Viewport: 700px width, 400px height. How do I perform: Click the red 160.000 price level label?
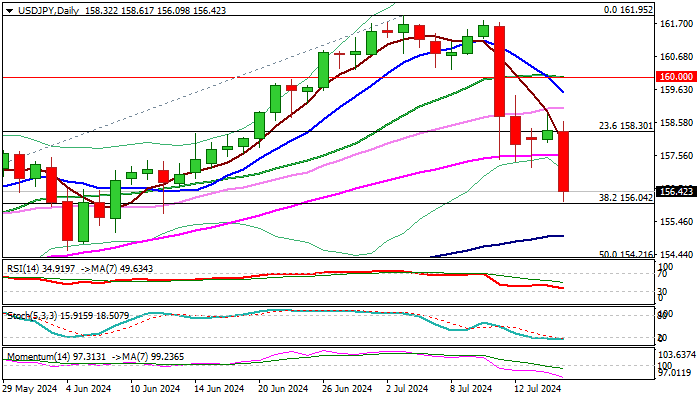[676, 77]
